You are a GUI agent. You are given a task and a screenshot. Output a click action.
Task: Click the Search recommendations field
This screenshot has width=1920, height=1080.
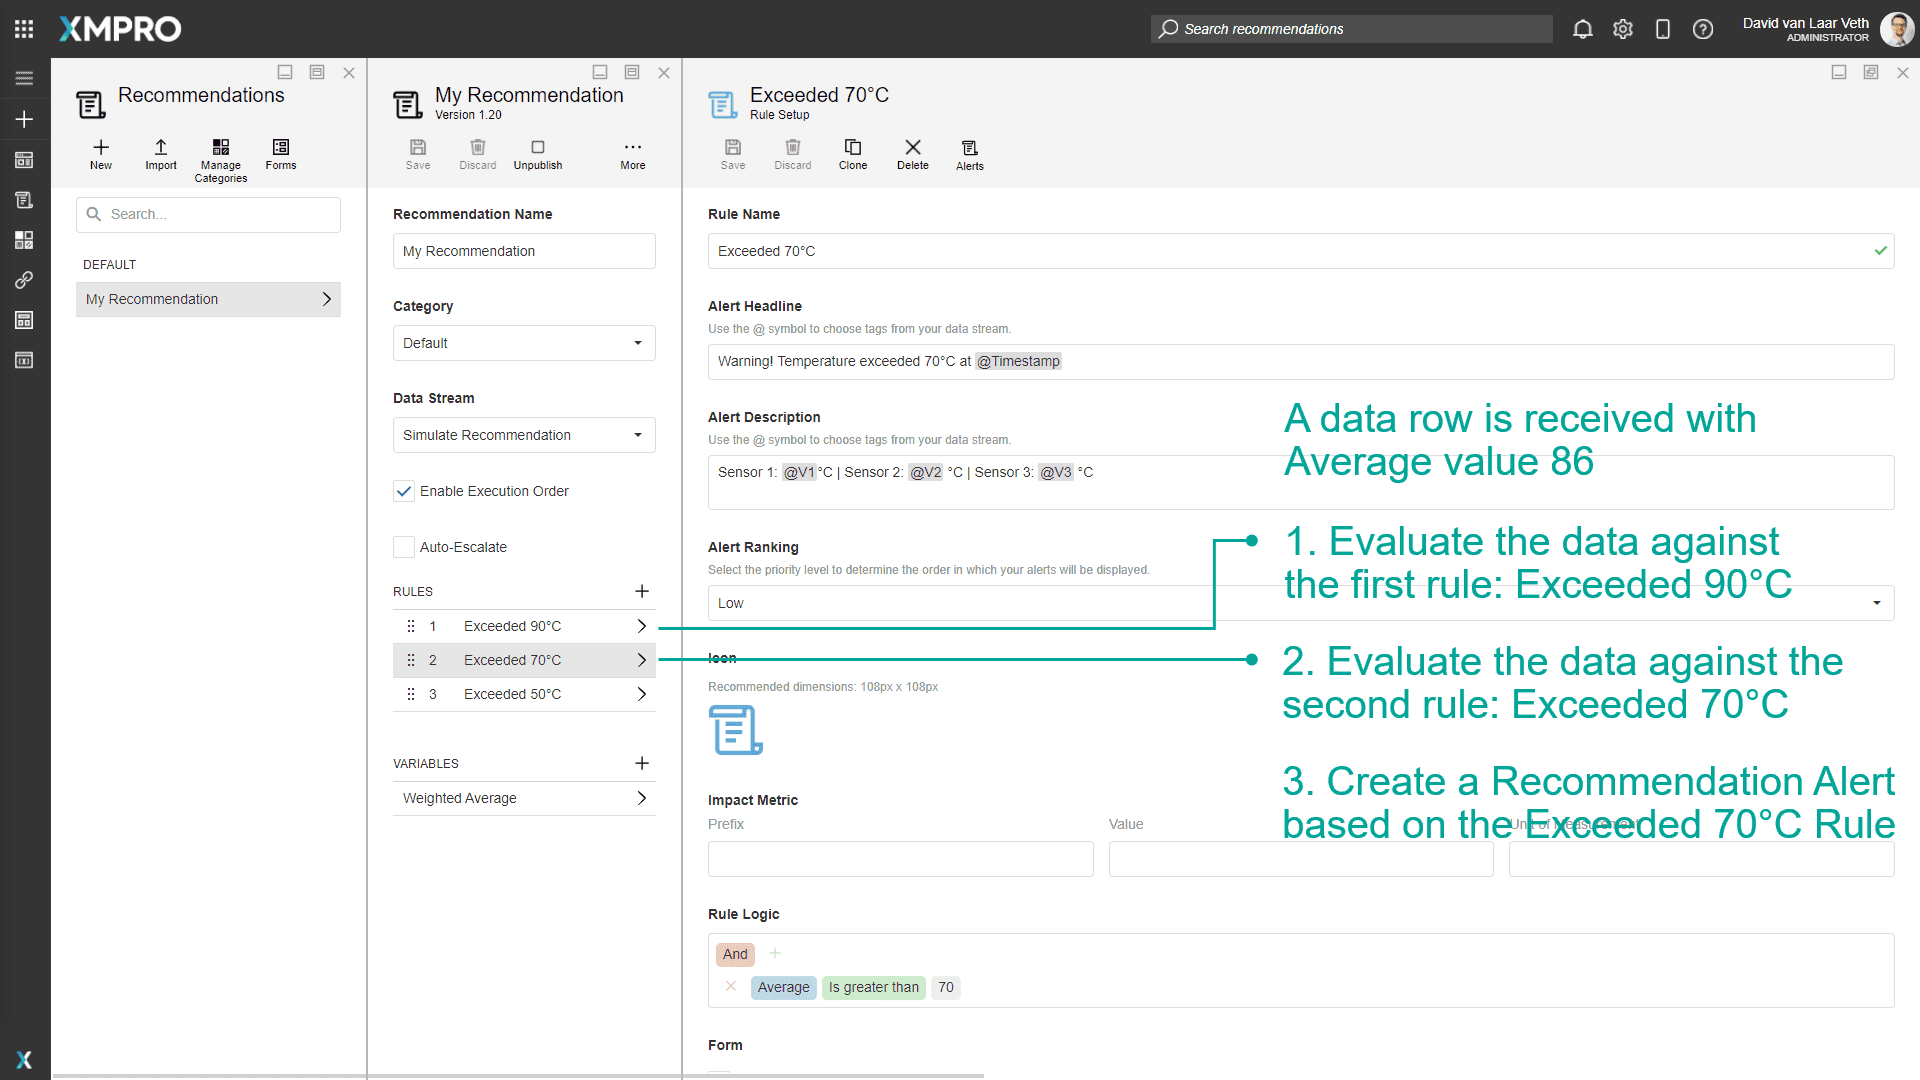point(1350,29)
